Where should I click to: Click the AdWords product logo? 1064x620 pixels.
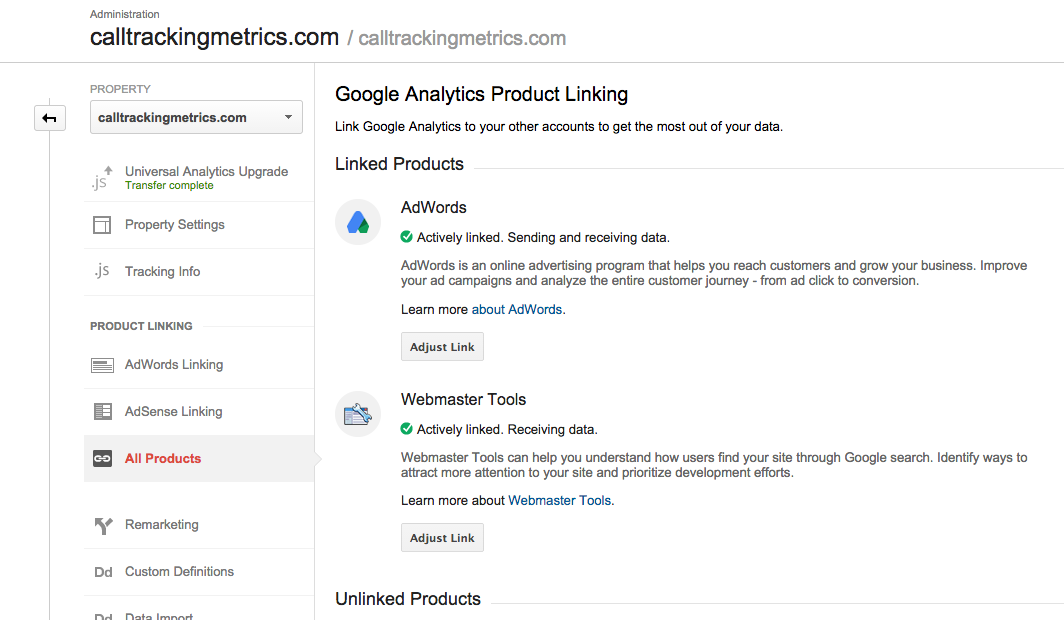pyautogui.click(x=358, y=222)
